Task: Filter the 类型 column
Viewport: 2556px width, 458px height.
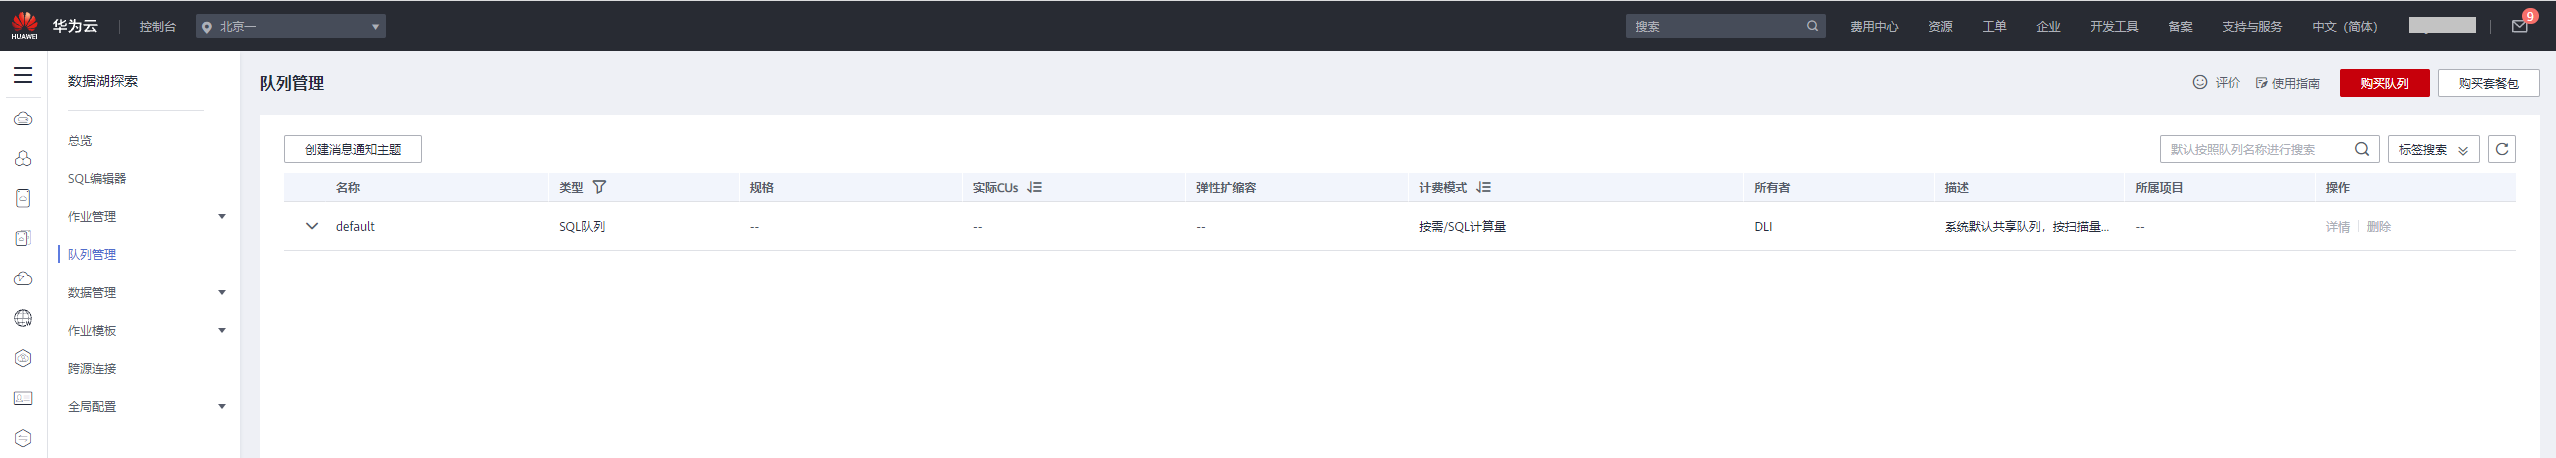Action: pos(599,187)
